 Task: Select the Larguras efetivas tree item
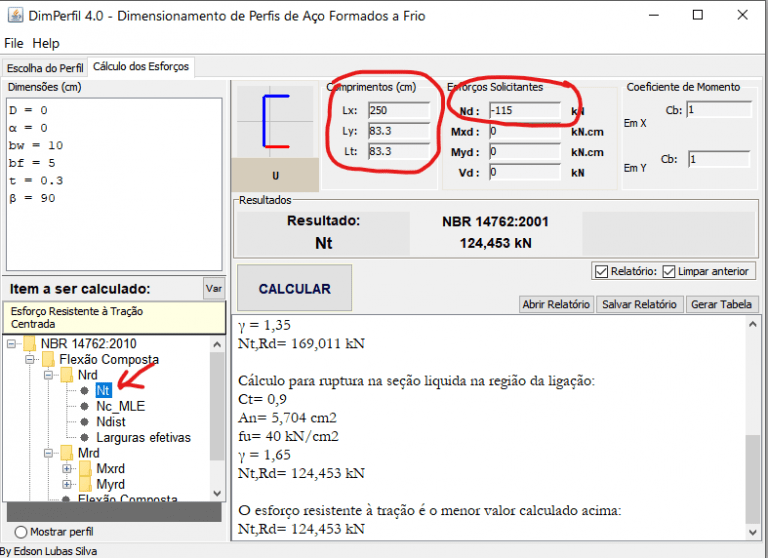click(144, 437)
